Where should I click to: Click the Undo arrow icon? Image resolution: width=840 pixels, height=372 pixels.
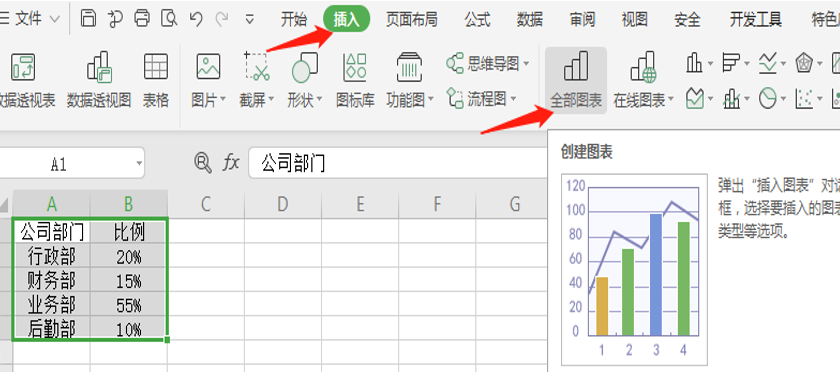click(x=196, y=19)
